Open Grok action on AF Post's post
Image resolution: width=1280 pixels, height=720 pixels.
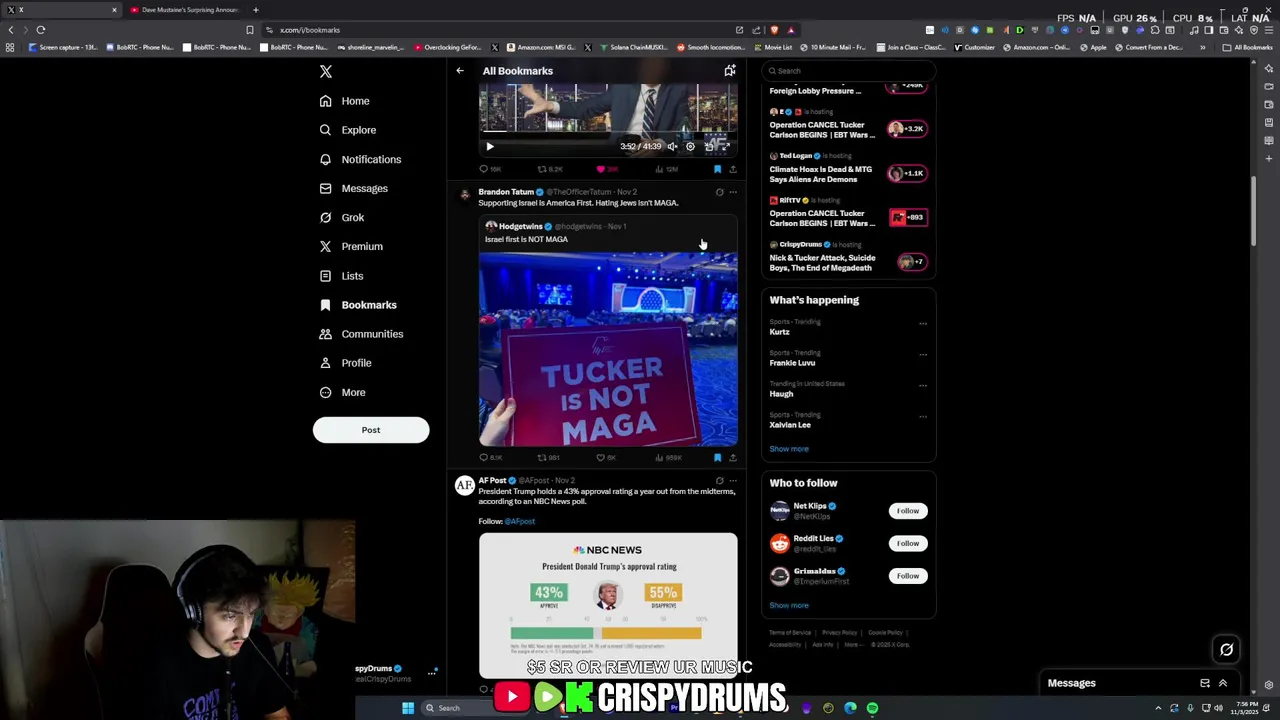719,481
